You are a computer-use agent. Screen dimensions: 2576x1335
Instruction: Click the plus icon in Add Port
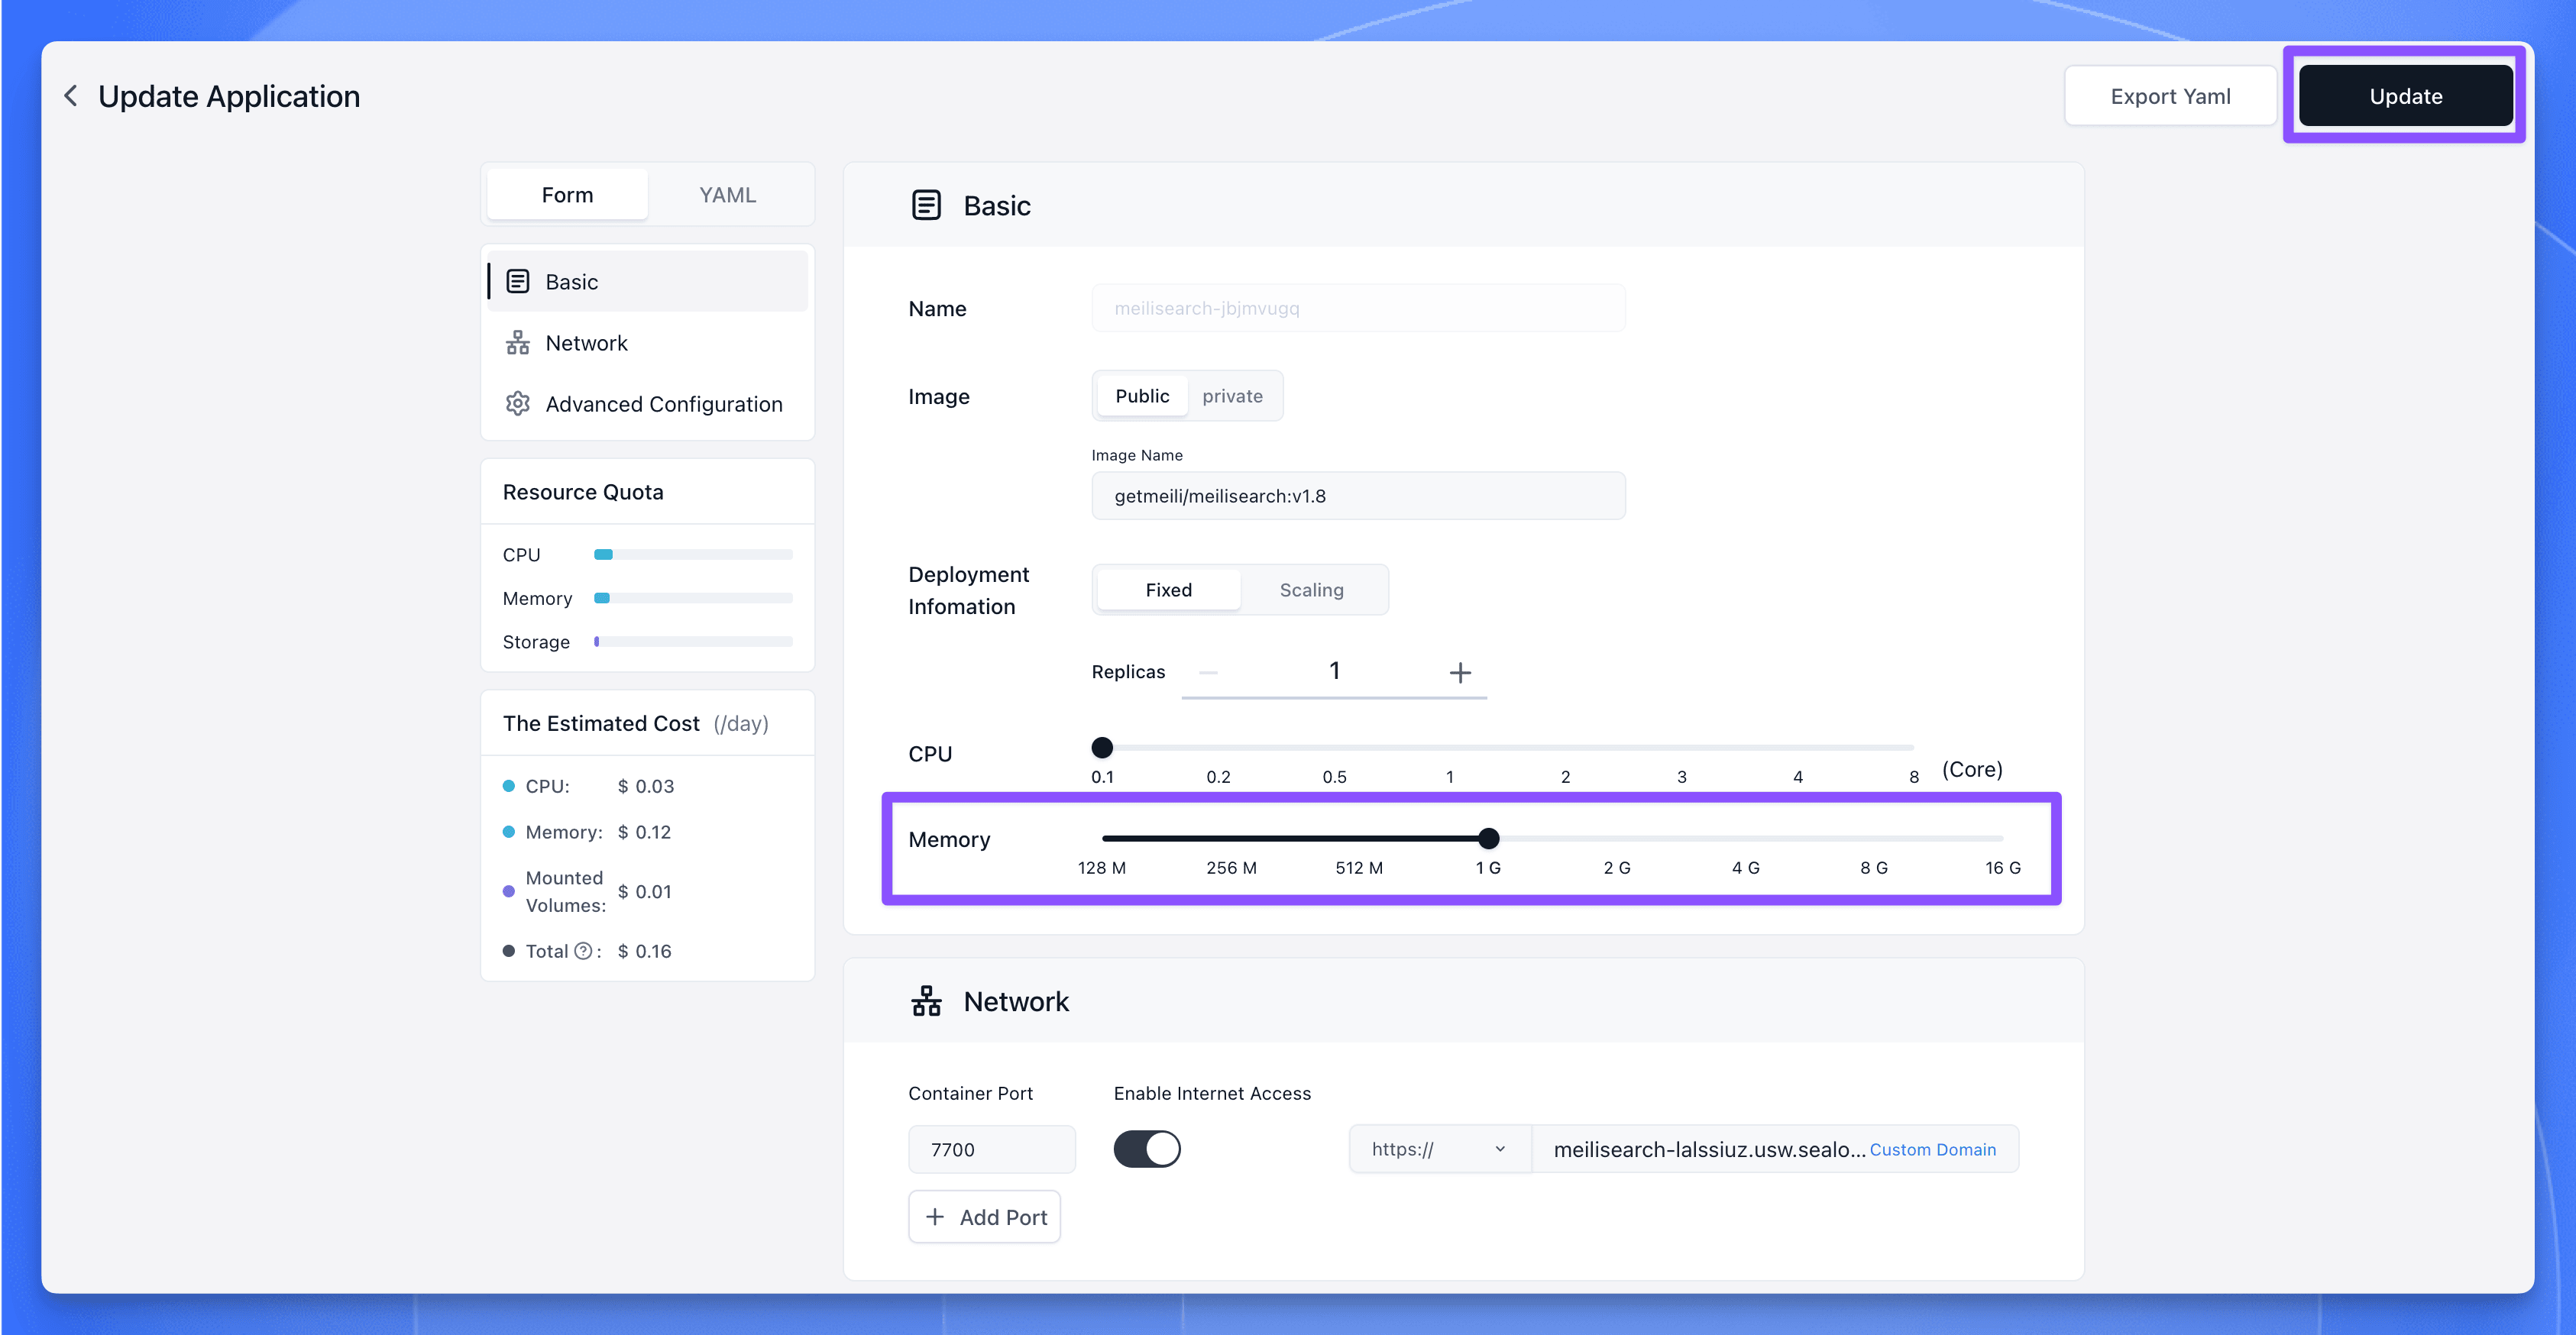point(935,1216)
